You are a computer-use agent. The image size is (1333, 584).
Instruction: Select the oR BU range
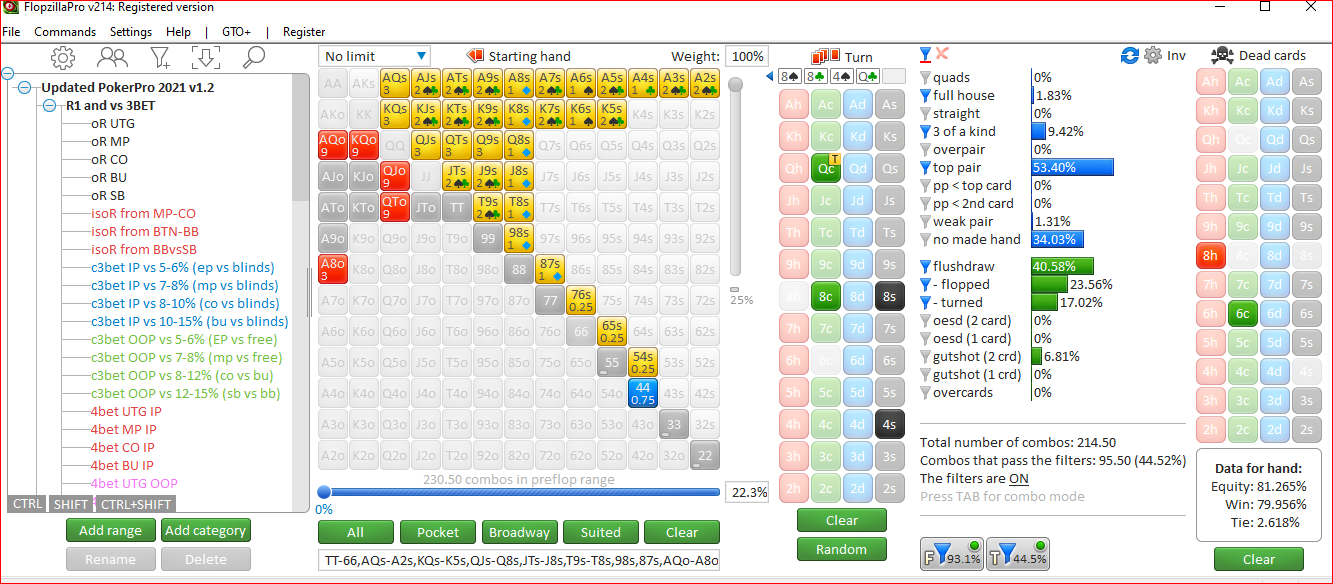(109, 177)
